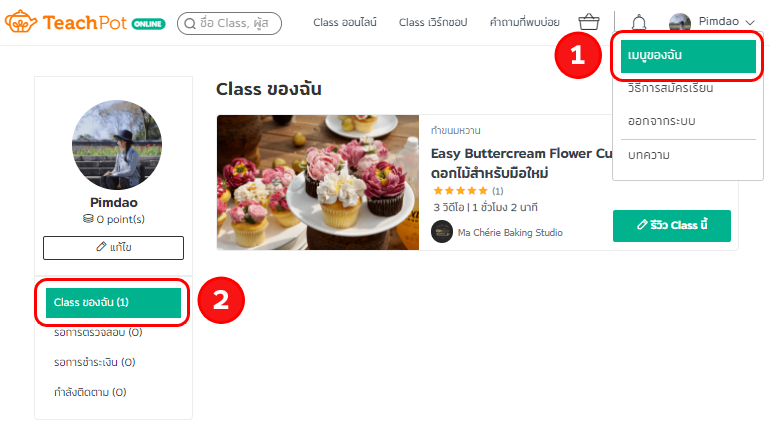770x433 pixels.
Task: Click the TeachPot teapot logo
Action: click(21, 22)
